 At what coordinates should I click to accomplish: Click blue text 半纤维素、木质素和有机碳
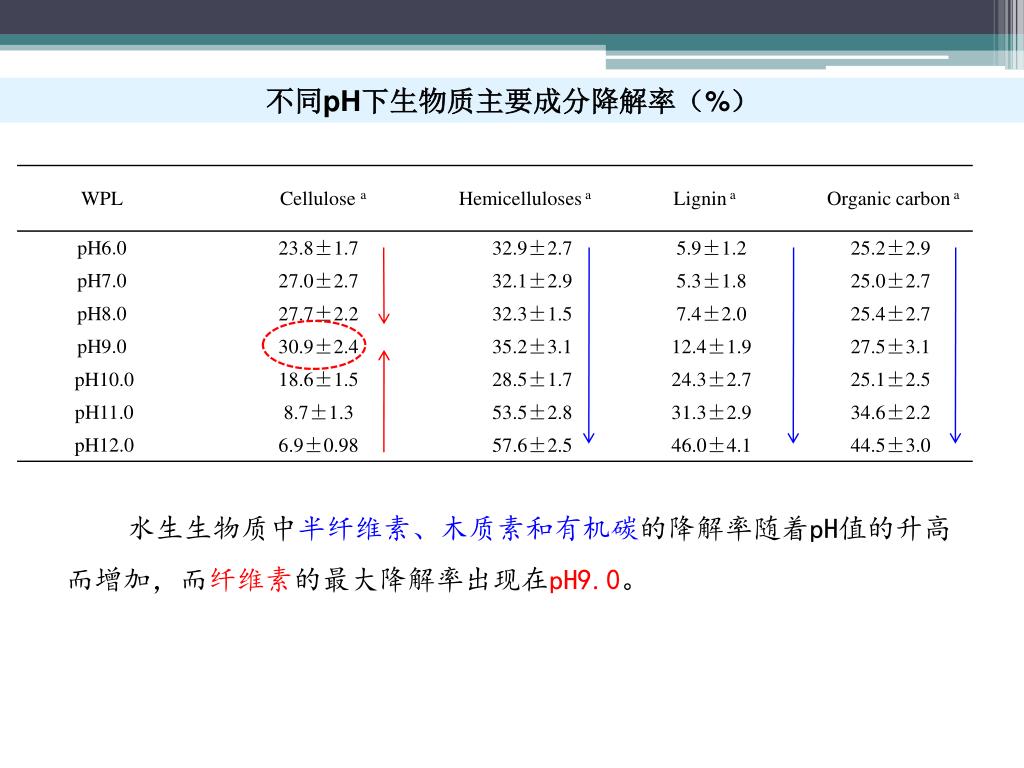468,528
